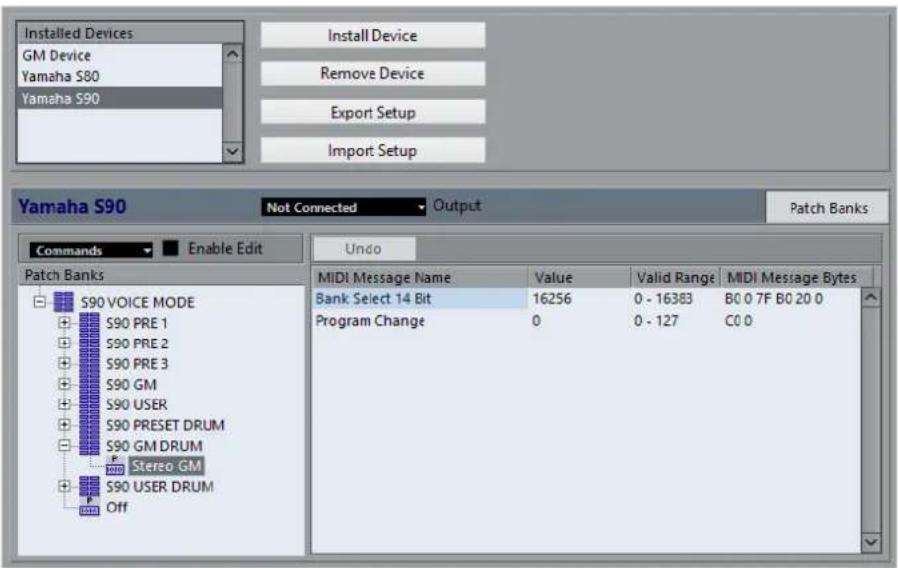Image resolution: width=898 pixels, height=568 pixels.
Task: Click the 0 - 127 valid range cell
Action: (656, 321)
